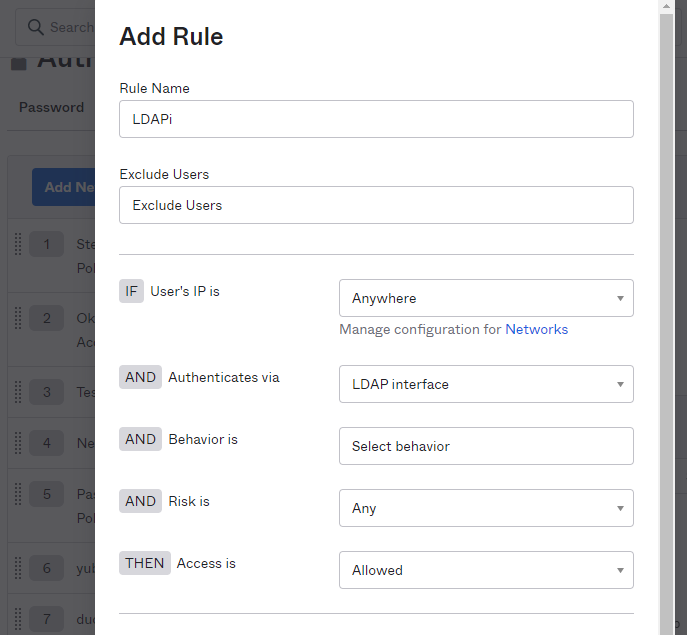Click the drag handle for rule 1
The width and height of the screenshot is (687, 635).
tap(17, 244)
